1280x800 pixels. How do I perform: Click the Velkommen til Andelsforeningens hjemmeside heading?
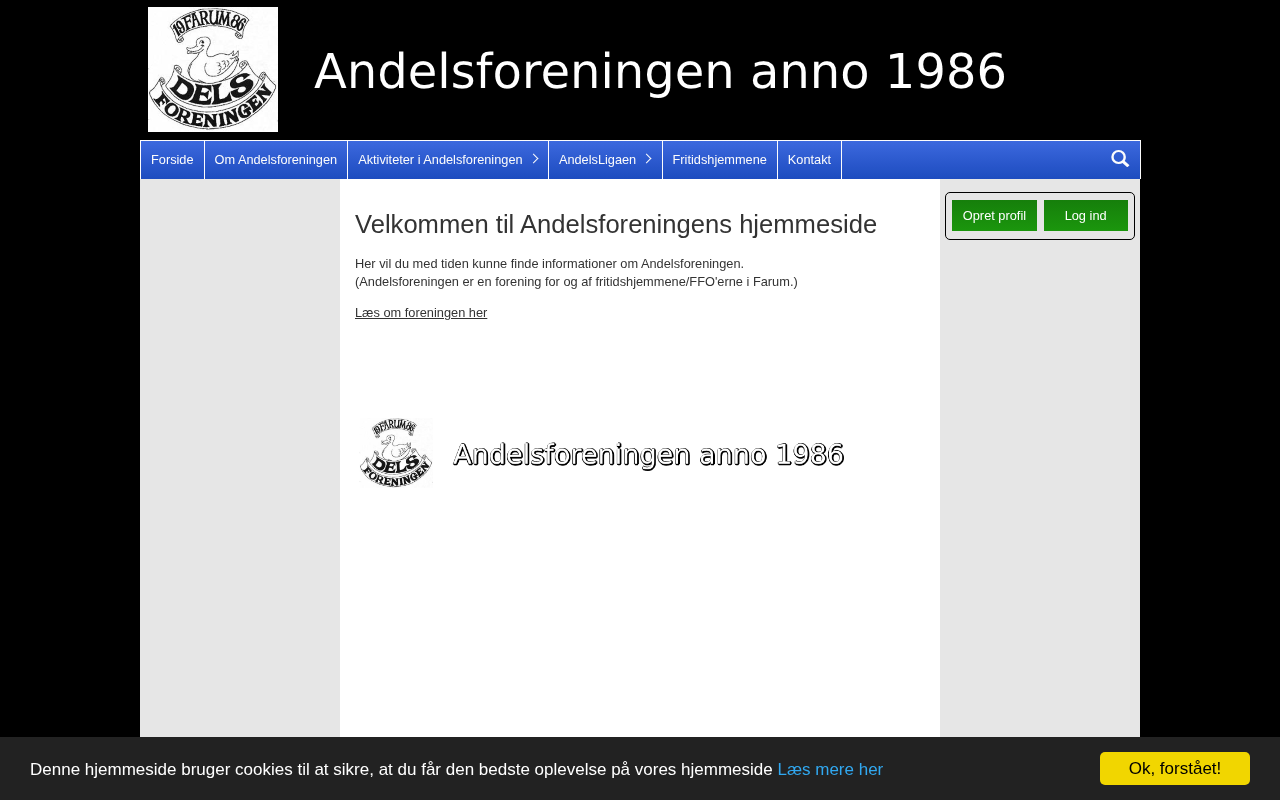(616, 224)
